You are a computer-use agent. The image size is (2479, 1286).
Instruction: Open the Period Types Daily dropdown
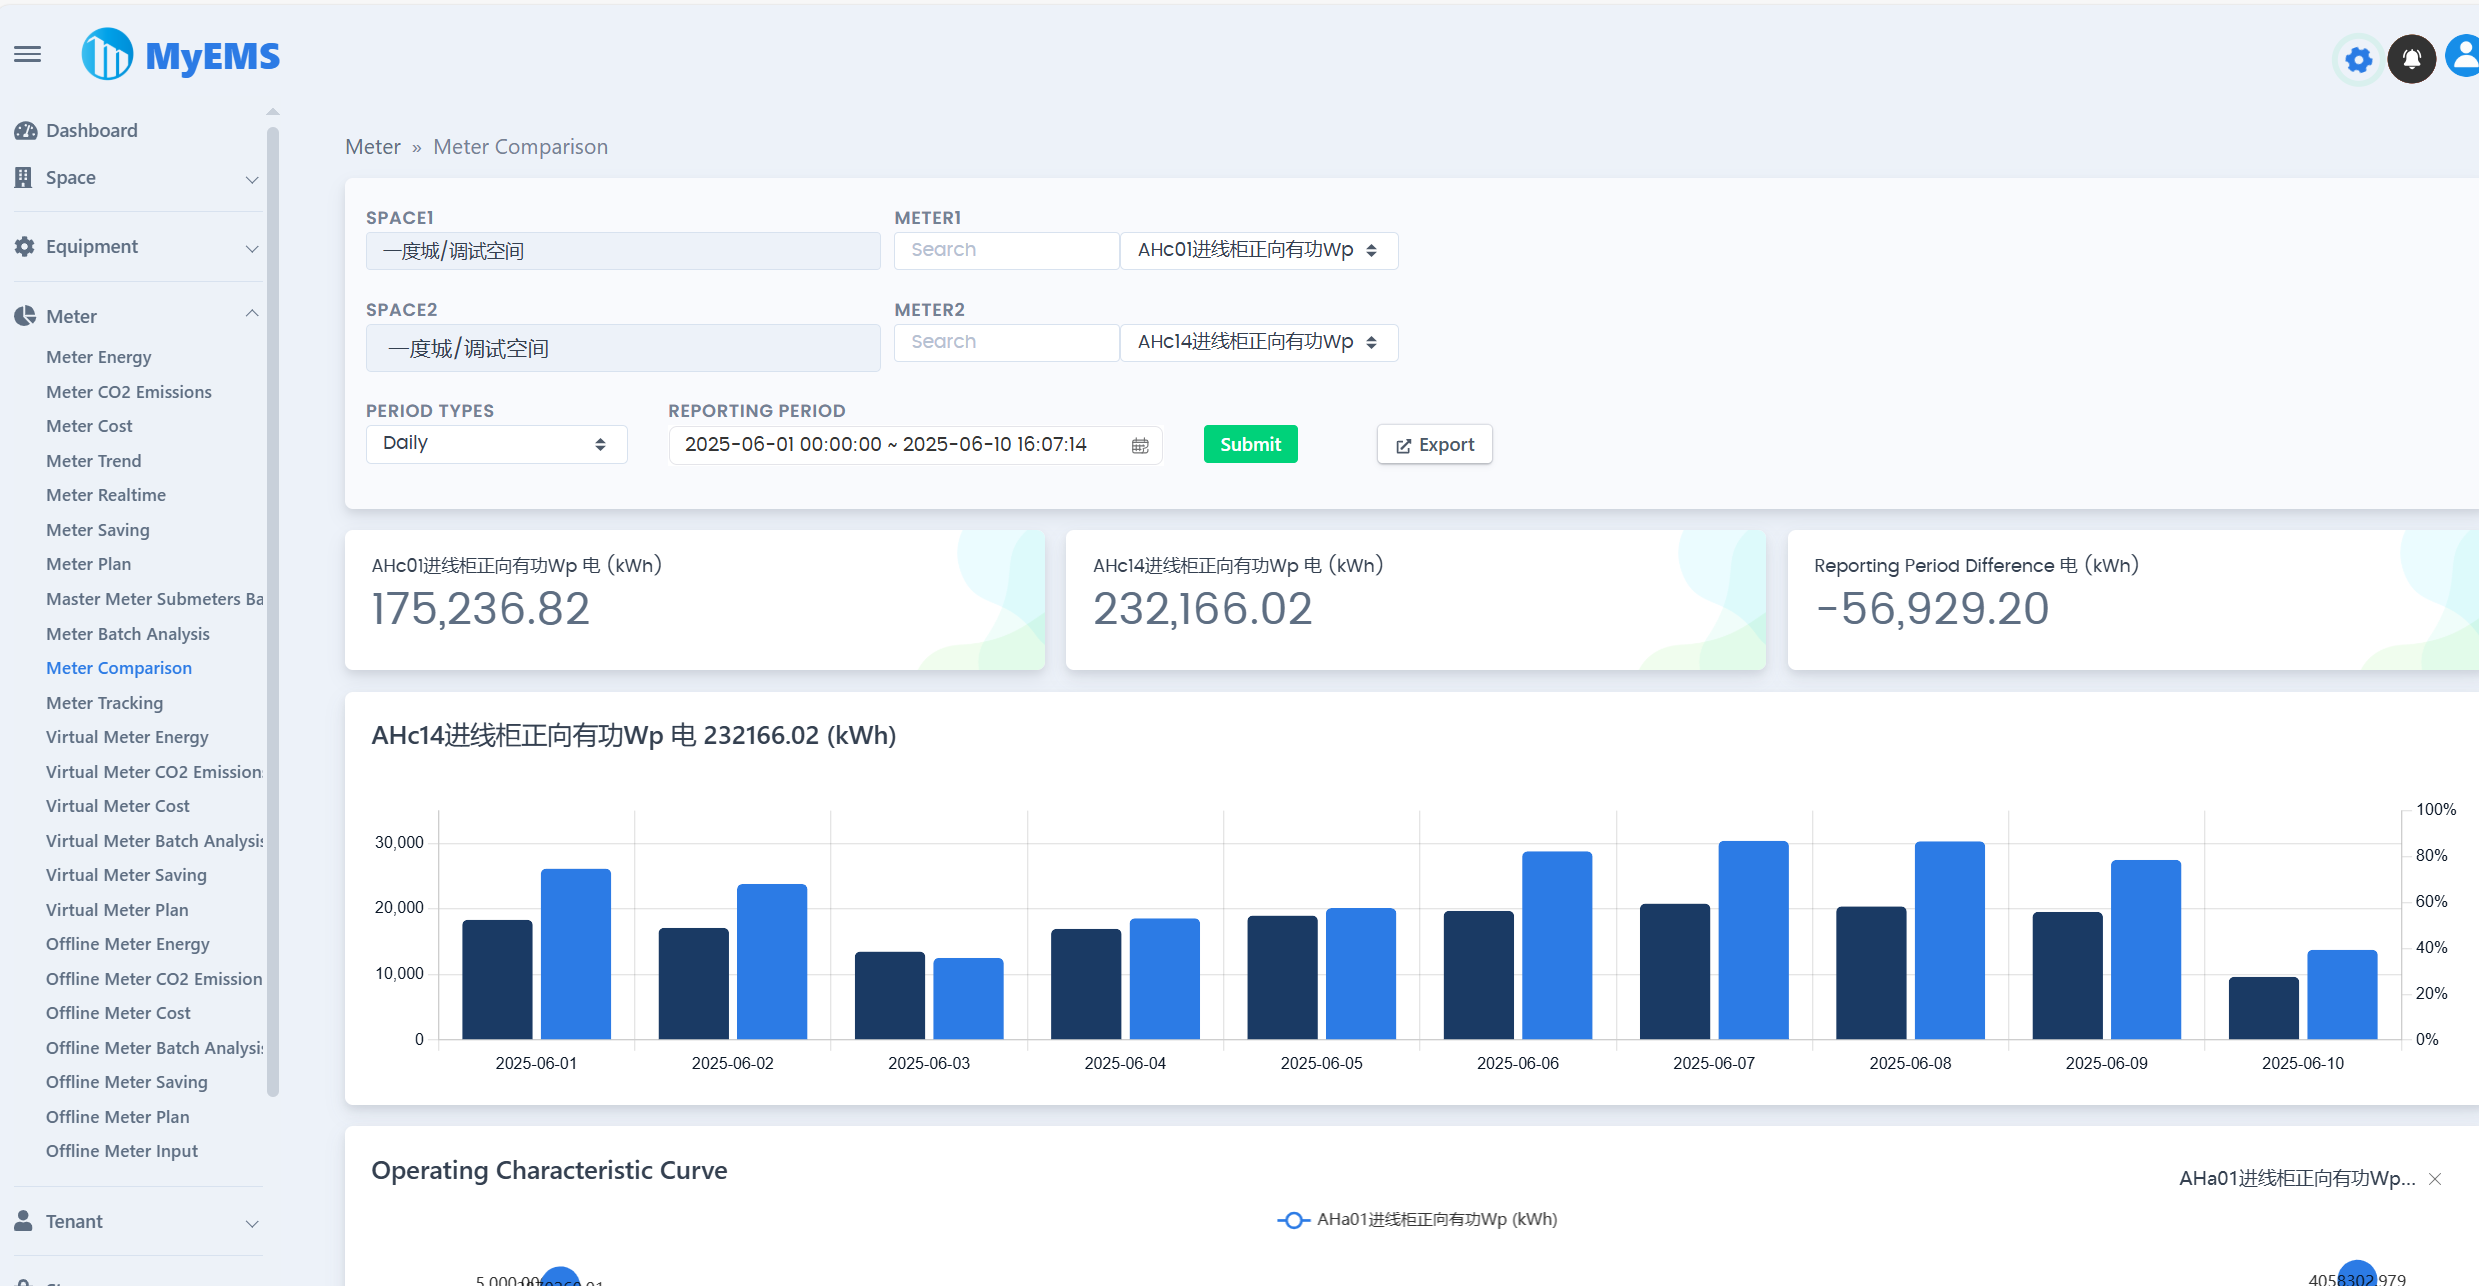(x=496, y=444)
